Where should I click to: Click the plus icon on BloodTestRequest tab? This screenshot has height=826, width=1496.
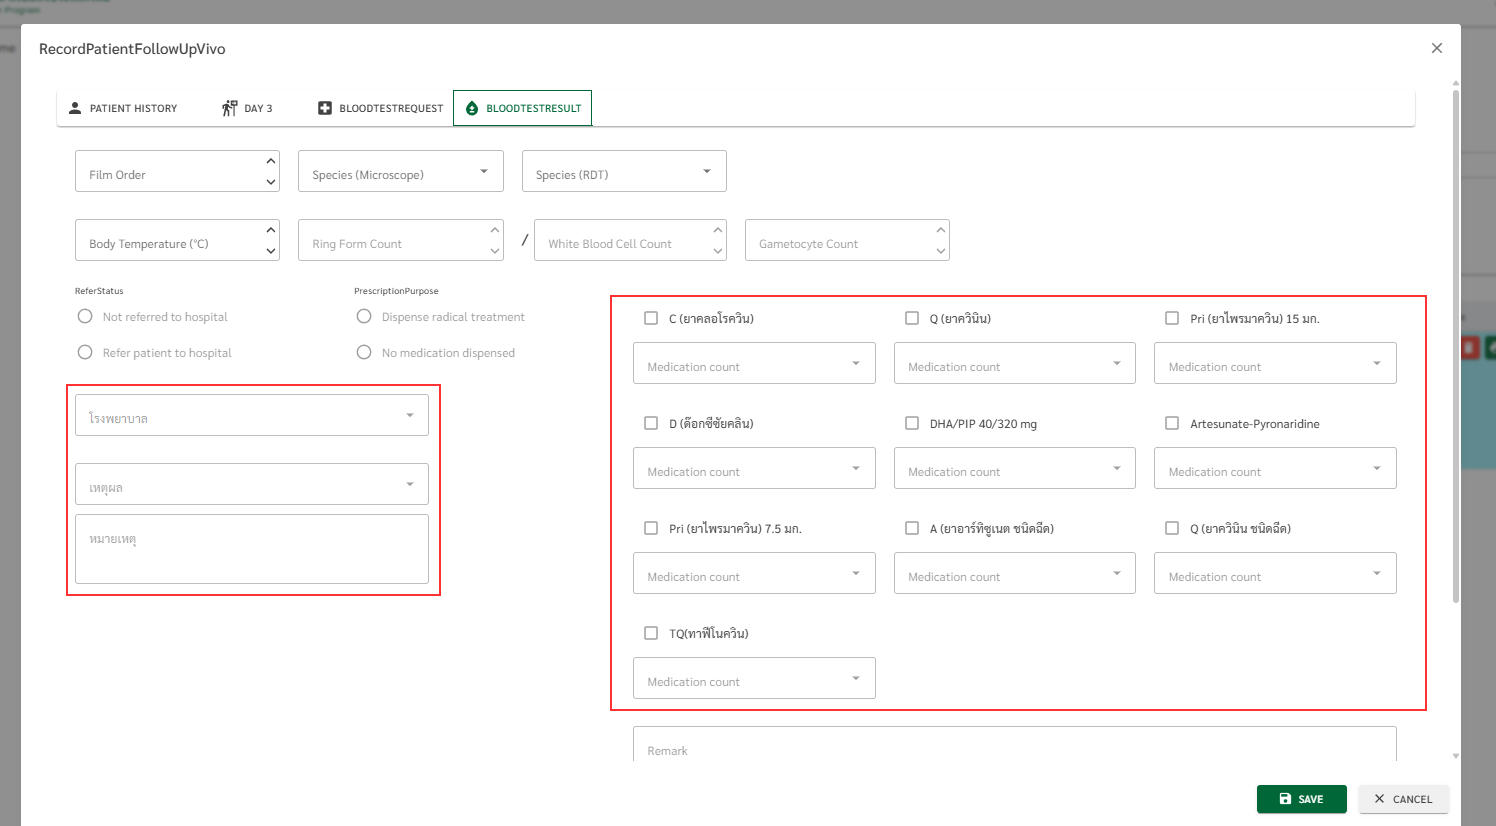point(325,108)
